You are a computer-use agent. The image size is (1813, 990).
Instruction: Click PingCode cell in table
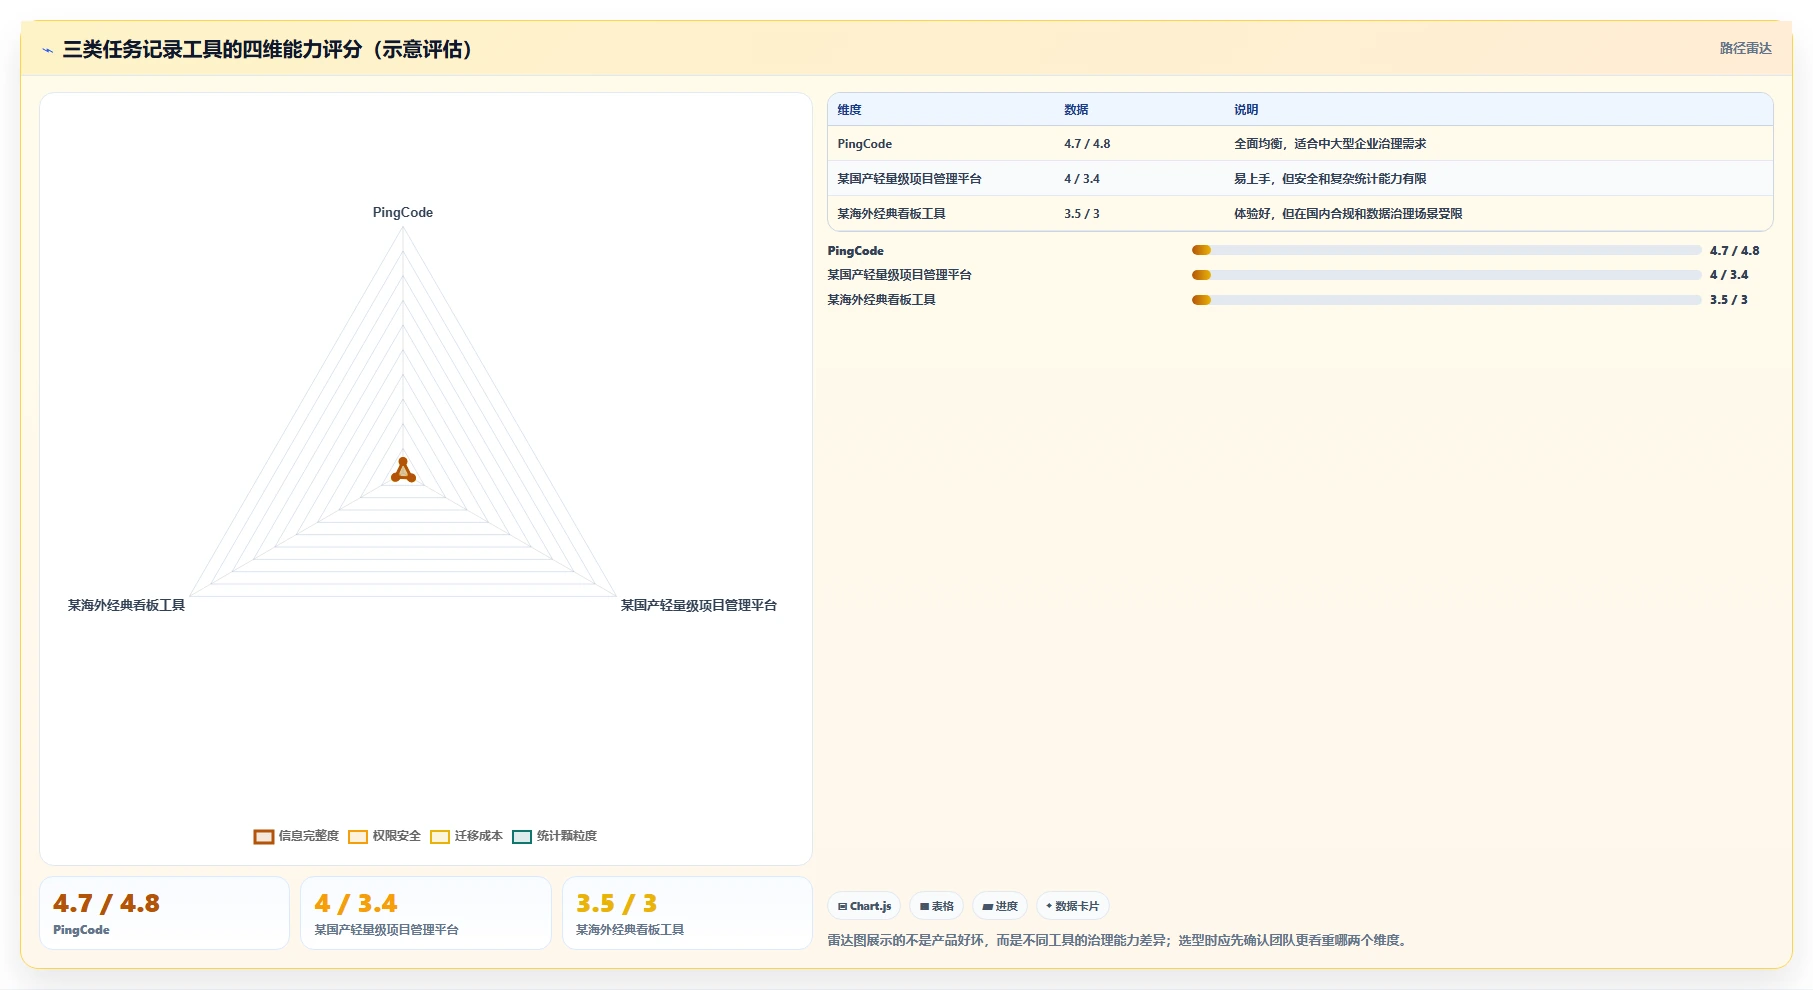click(864, 144)
